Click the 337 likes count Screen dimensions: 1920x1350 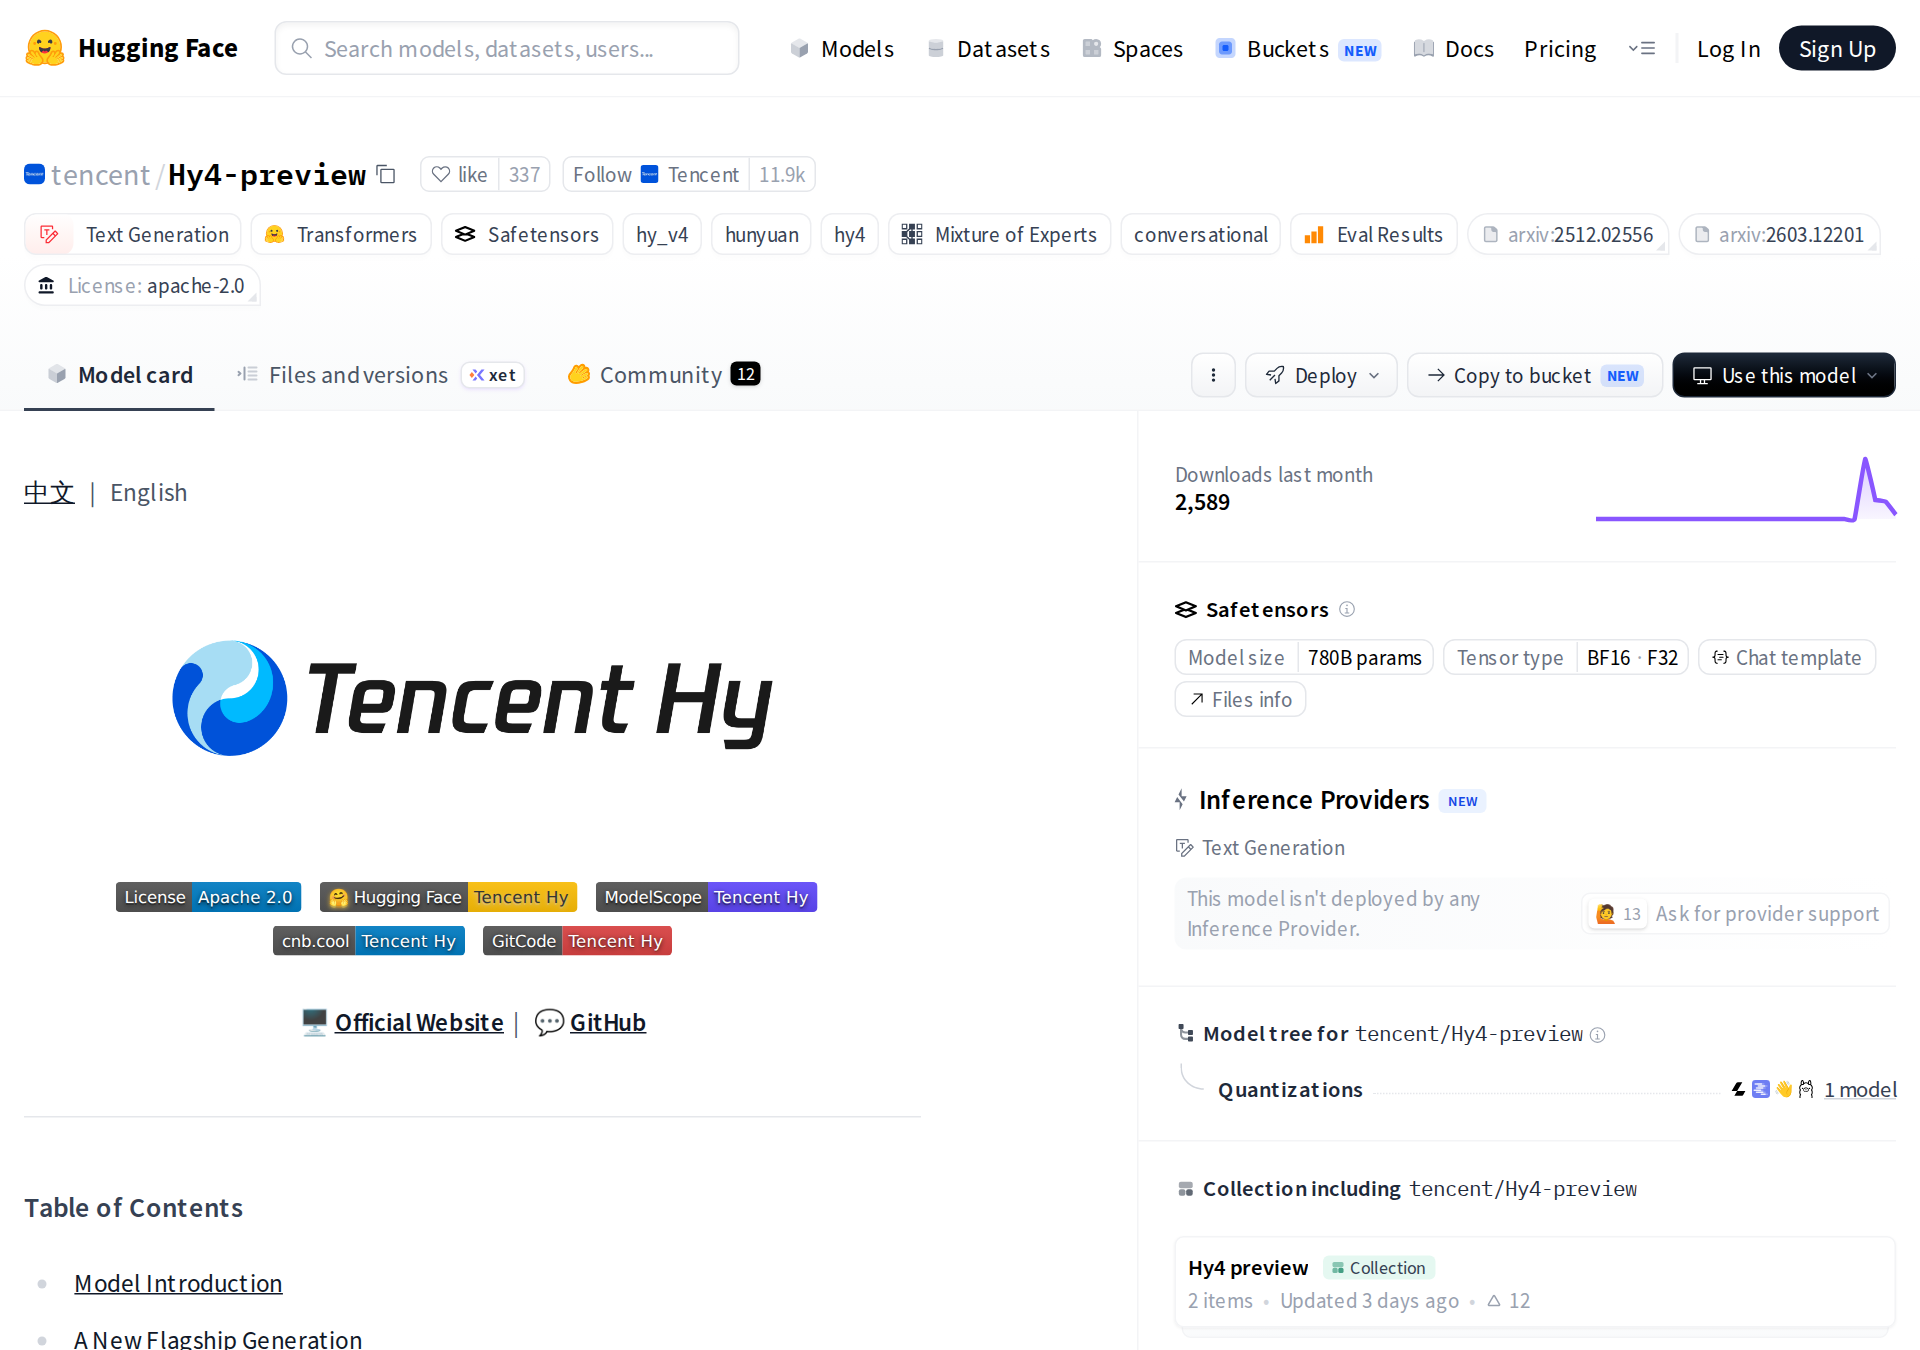[524, 175]
